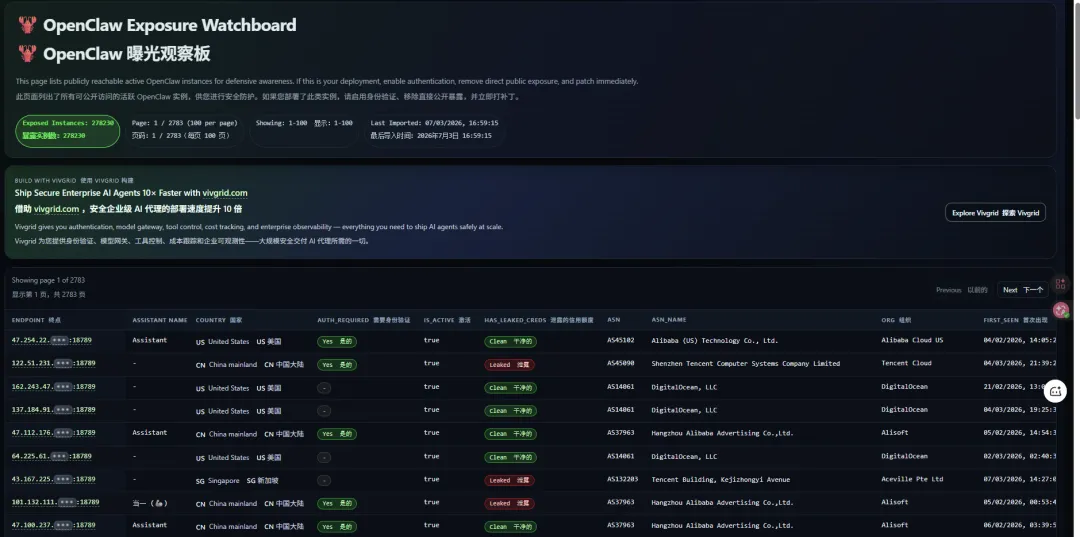Image resolution: width=1080 pixels, height=537 pixels.
Task: Open endpoint 137.184.91.***:18789
Action: tap(54, 410)
